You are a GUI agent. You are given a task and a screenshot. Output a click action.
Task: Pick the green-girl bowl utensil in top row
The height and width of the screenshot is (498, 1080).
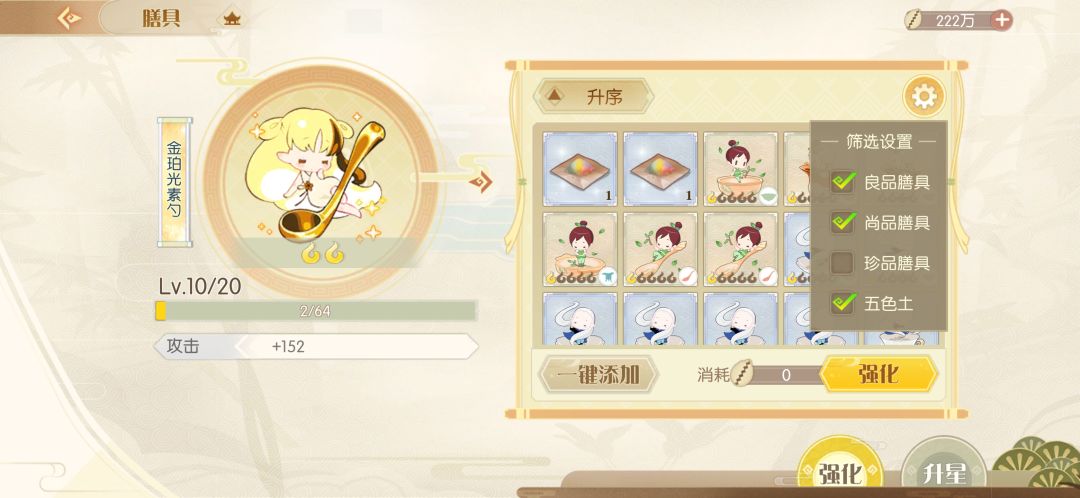coord(740,169)
